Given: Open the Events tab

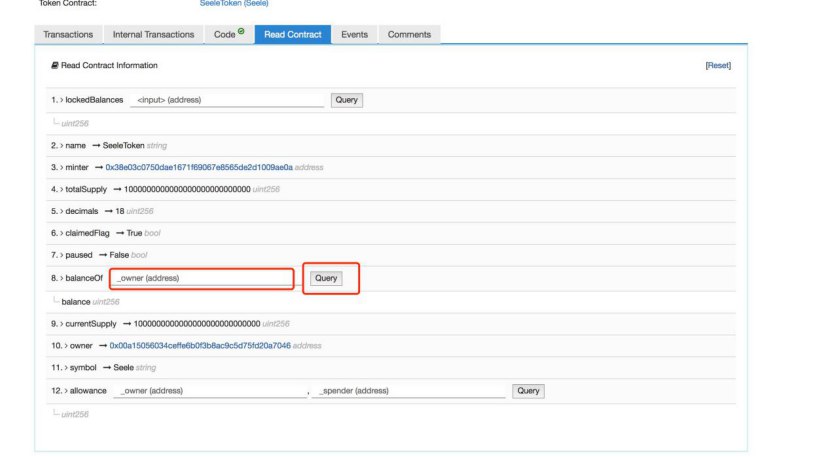Looking at the screenshot, I should coord(354,34).
